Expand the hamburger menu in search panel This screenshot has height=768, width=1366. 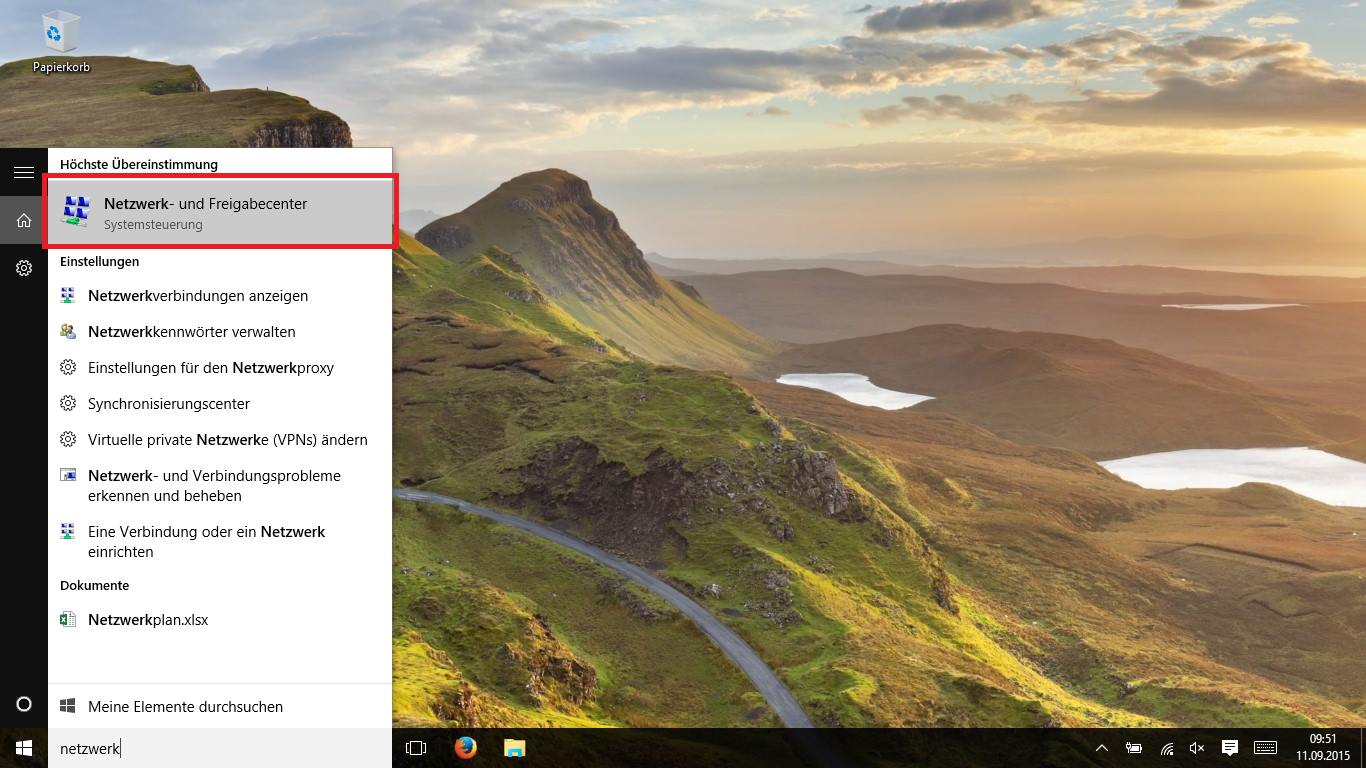point(24,173)
